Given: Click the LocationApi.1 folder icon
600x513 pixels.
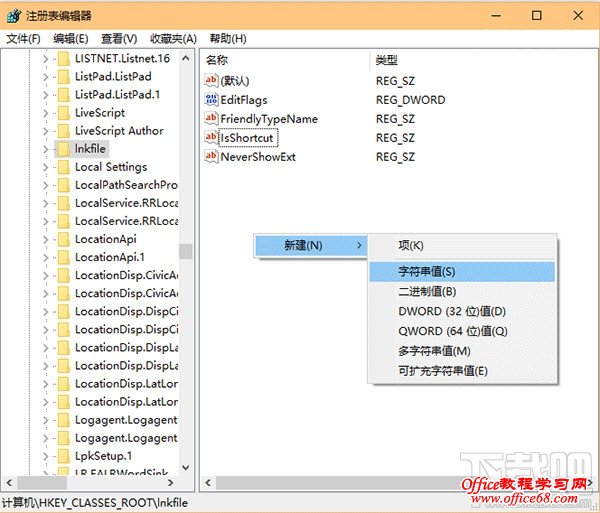Looking at the screenshot, I should pos(64,257).
